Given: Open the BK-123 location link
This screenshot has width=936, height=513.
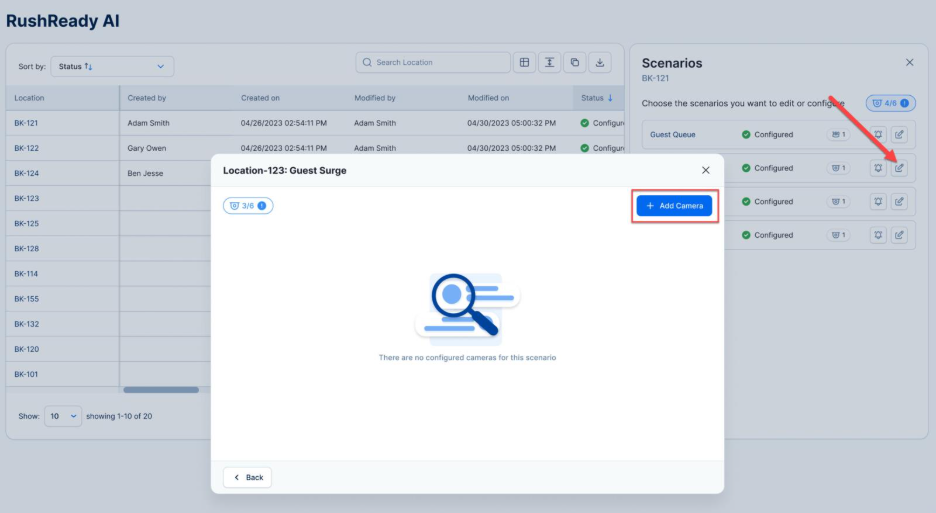Looking at the screenshot, I should [x=26, y=198].
